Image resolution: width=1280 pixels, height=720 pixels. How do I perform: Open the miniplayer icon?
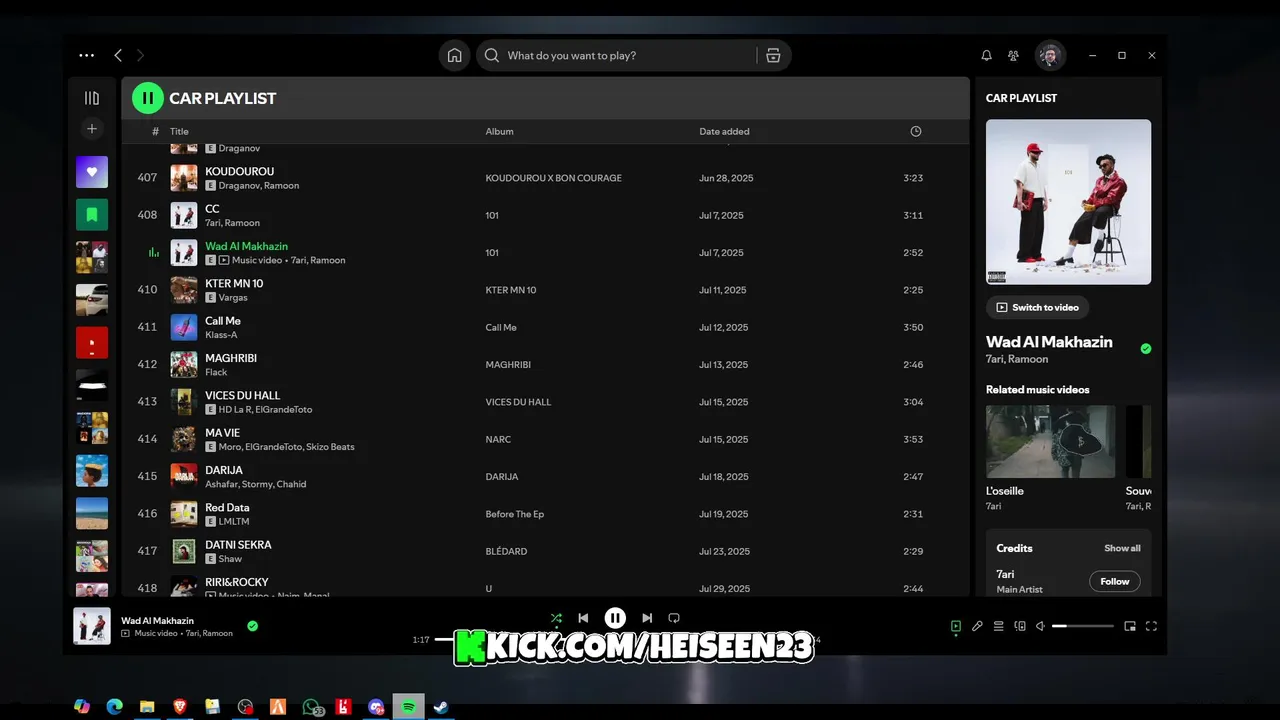pos(1130,626)
